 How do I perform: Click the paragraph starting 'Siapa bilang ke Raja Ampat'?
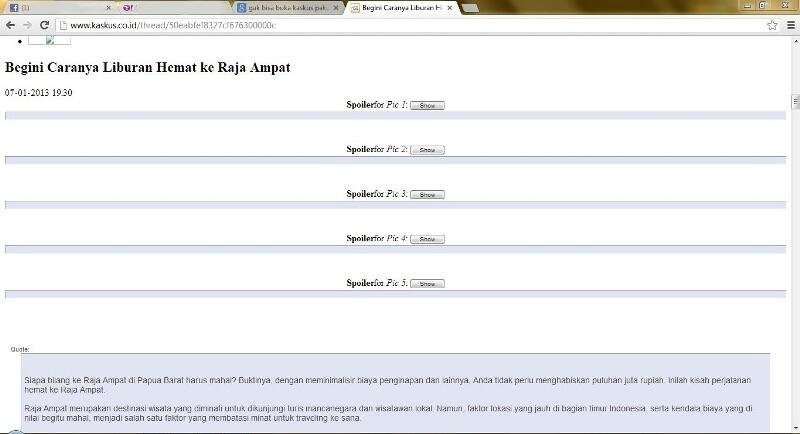pos(388,385)
